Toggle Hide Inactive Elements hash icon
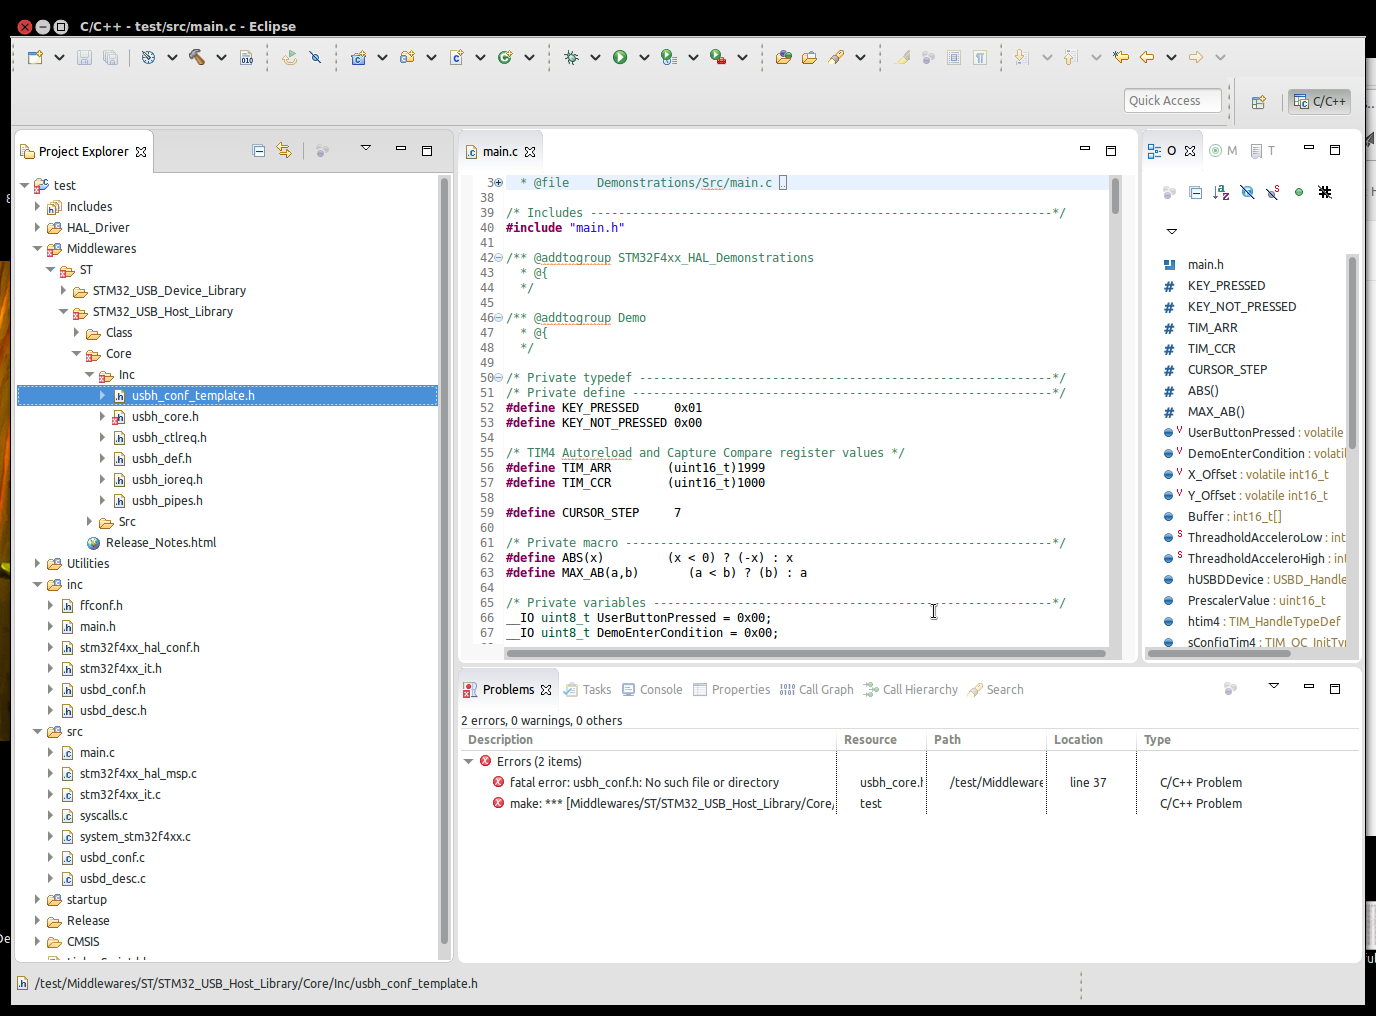Screen dimensions: 1376x1016 (x=1325, y=192)
